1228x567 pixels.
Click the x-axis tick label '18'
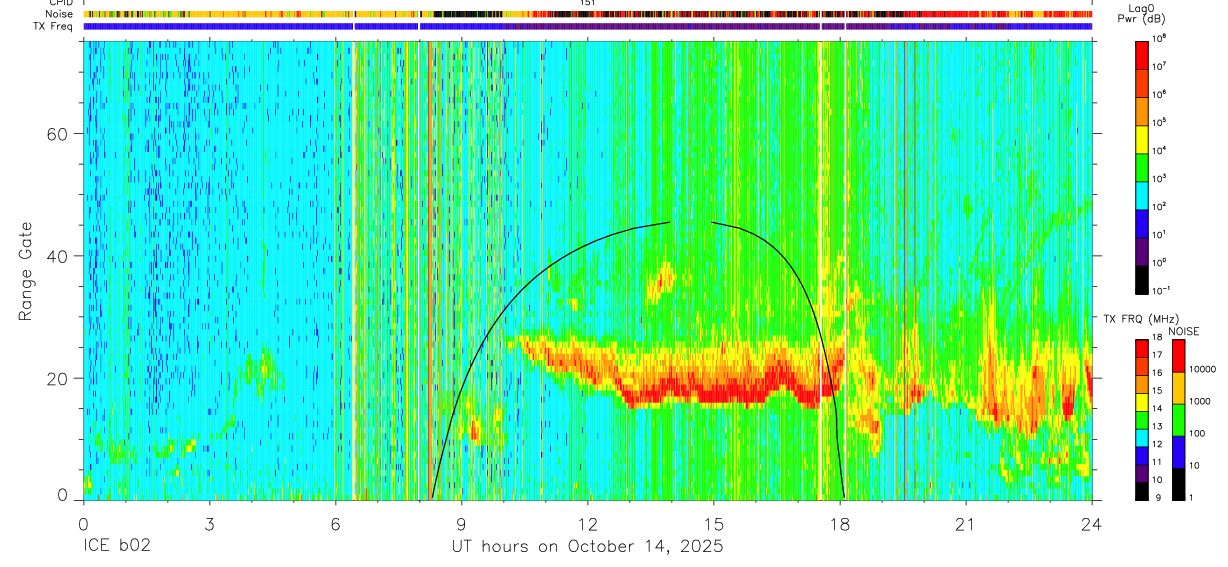840,524
